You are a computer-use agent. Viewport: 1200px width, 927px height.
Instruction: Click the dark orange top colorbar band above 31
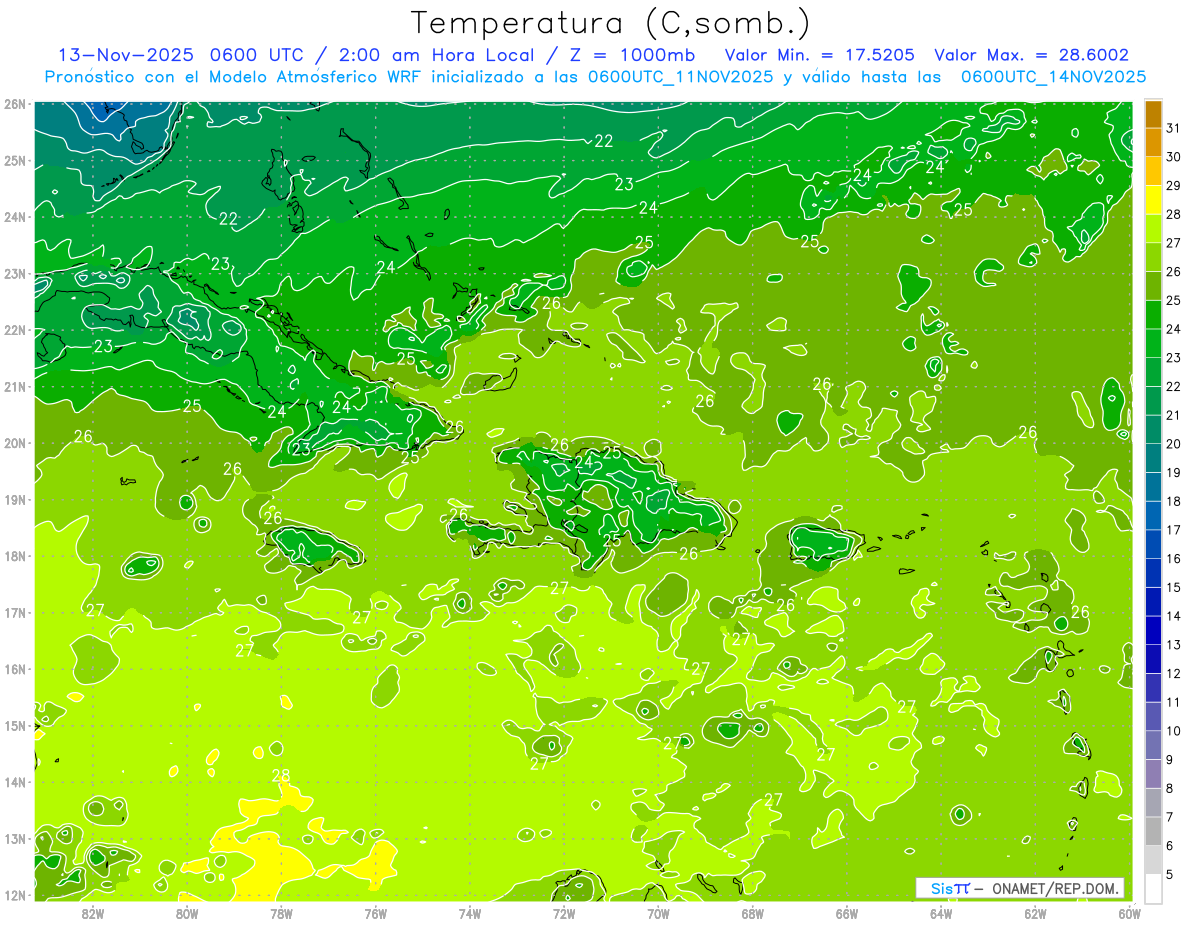click(x=1153, y=114)
